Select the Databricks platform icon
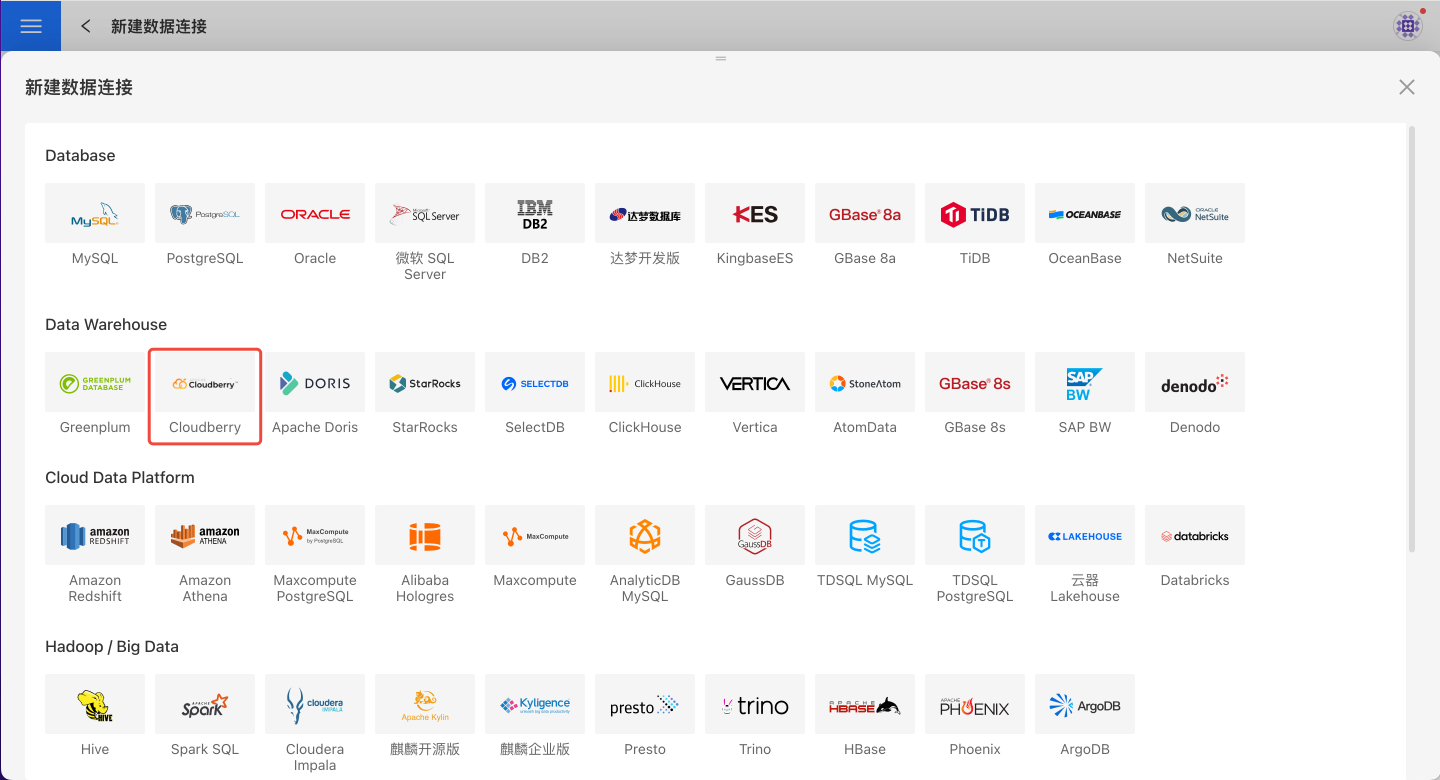The width and height of the screenshot is (1440, 780). click(x=1195, y=536)
